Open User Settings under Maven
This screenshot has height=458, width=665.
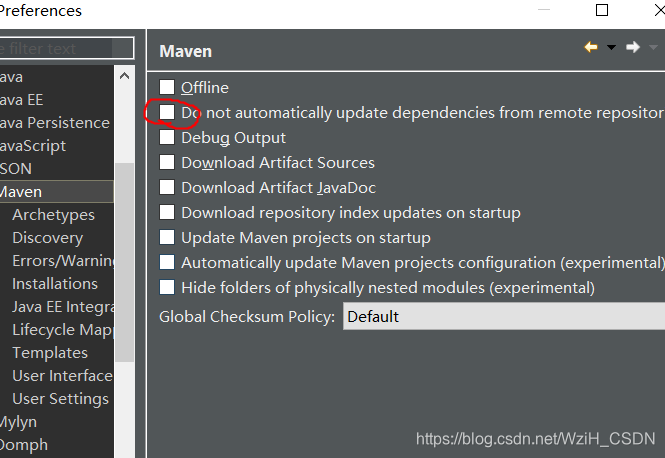point(61,398)
